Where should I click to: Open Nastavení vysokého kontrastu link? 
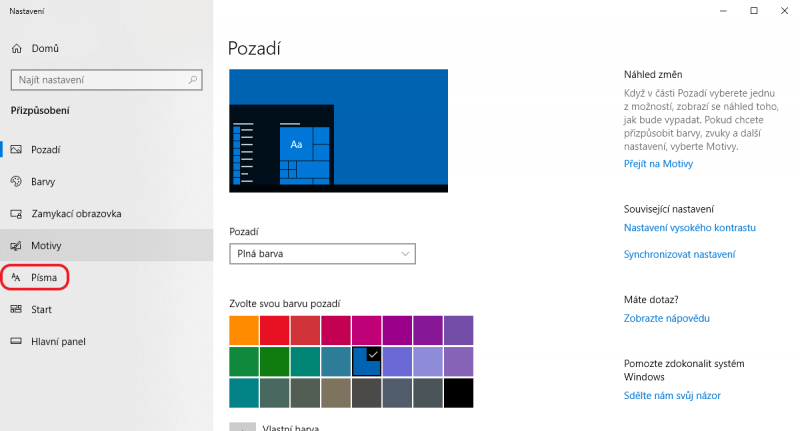pos(687,228)
